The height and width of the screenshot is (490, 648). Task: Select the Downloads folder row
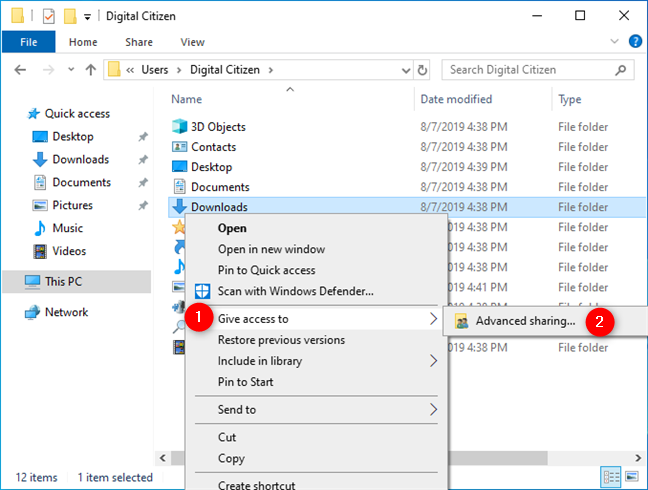(x=407, y=207)
